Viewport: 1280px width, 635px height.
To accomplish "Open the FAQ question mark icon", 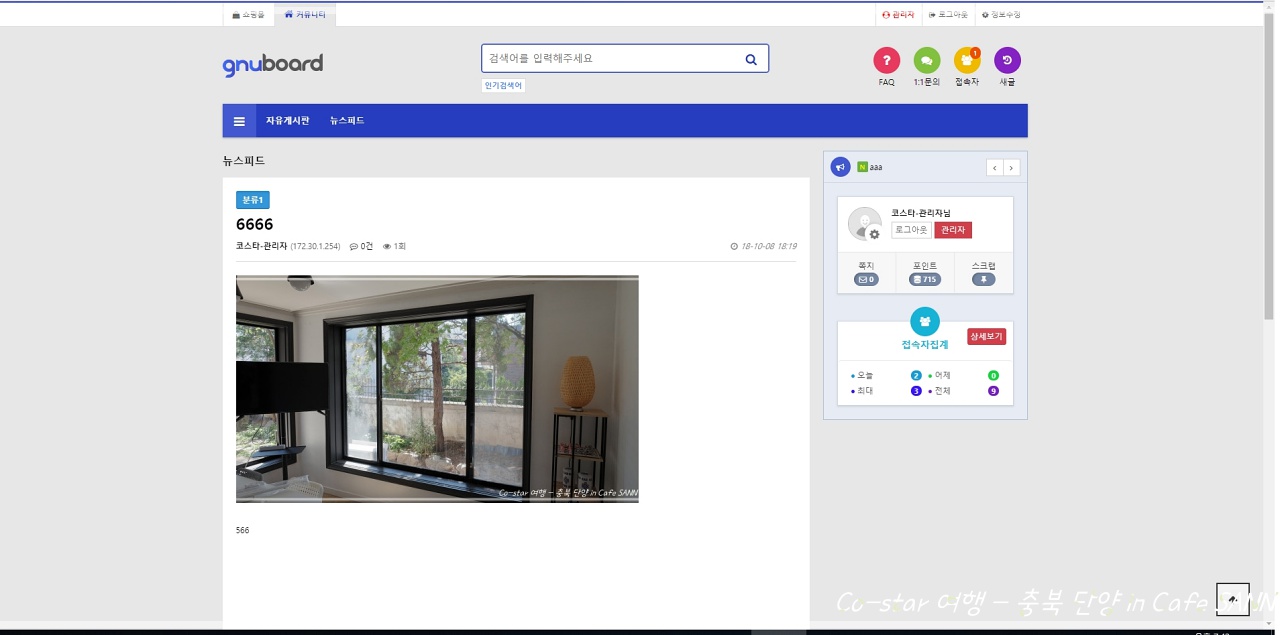I will coord(886,61).
